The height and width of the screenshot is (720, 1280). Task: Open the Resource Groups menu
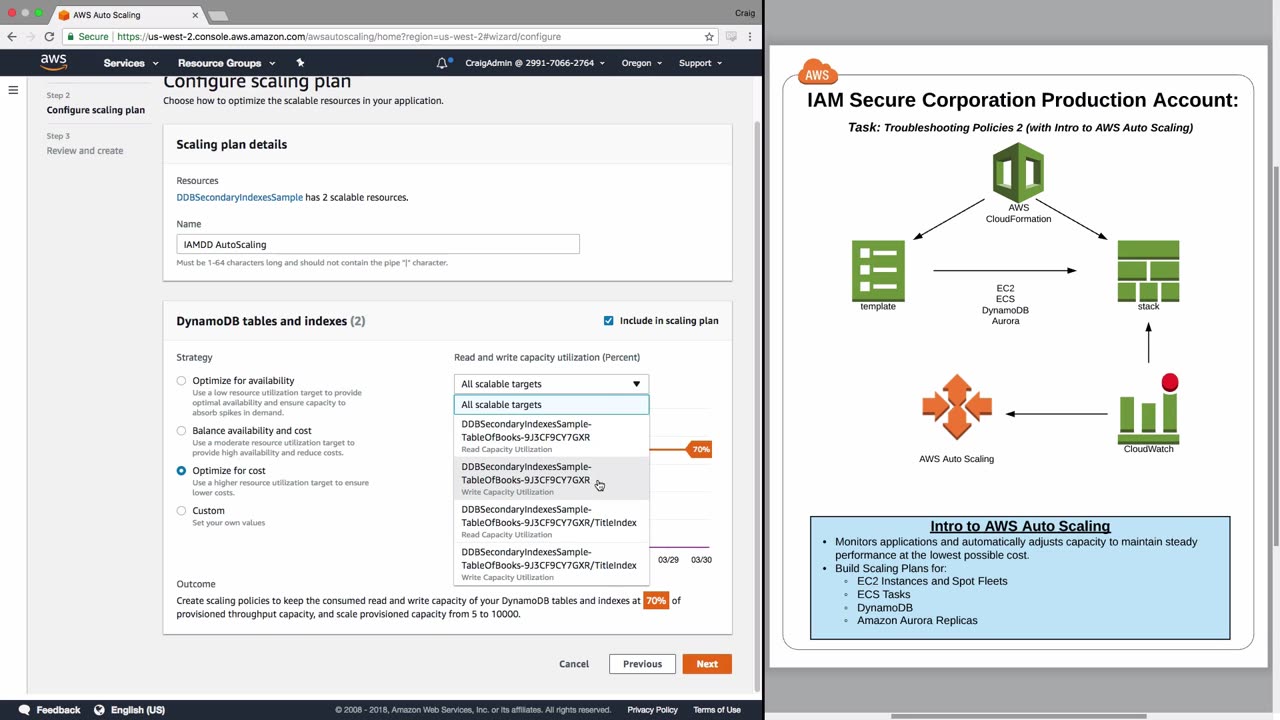pyautogui.click(x=226, y=63)
